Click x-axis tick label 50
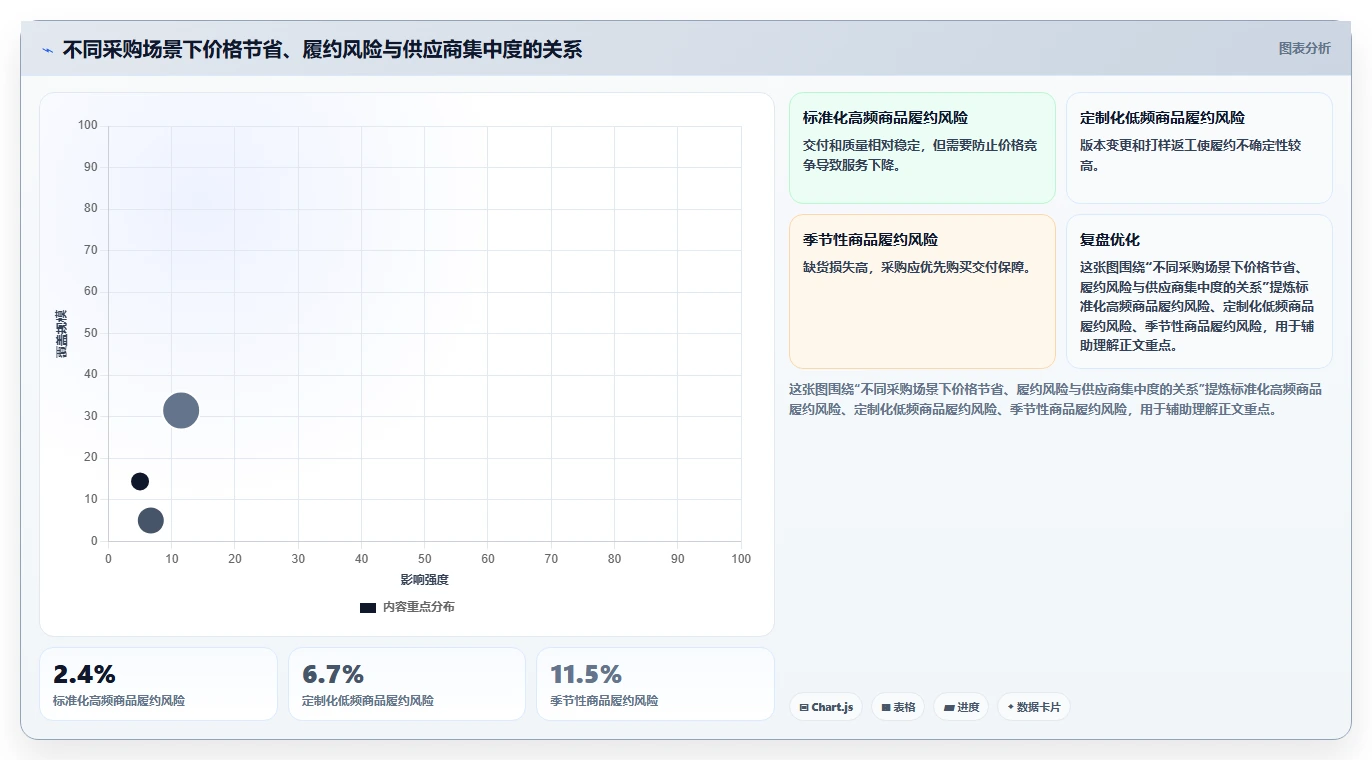Screen dimensions: 1372x760 pos(425,559)
